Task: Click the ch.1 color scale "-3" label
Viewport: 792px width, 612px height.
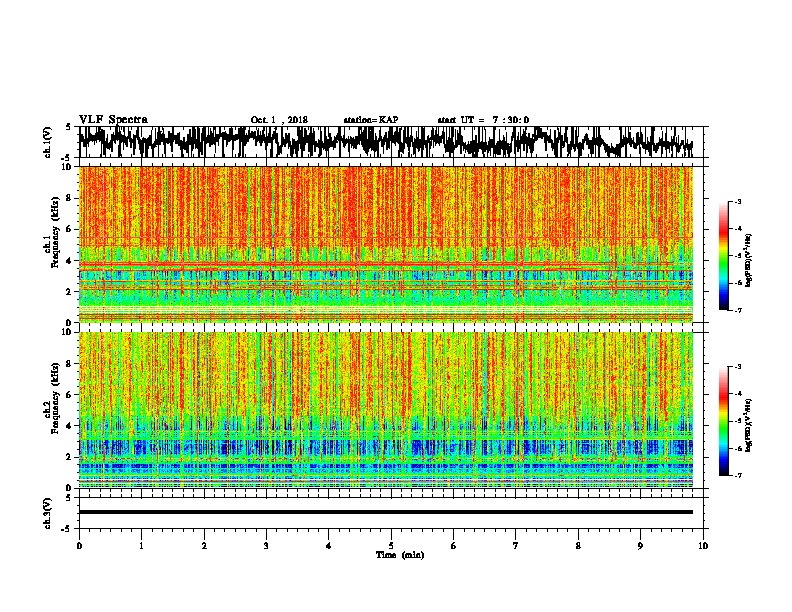Action: [x=737, y=202]
